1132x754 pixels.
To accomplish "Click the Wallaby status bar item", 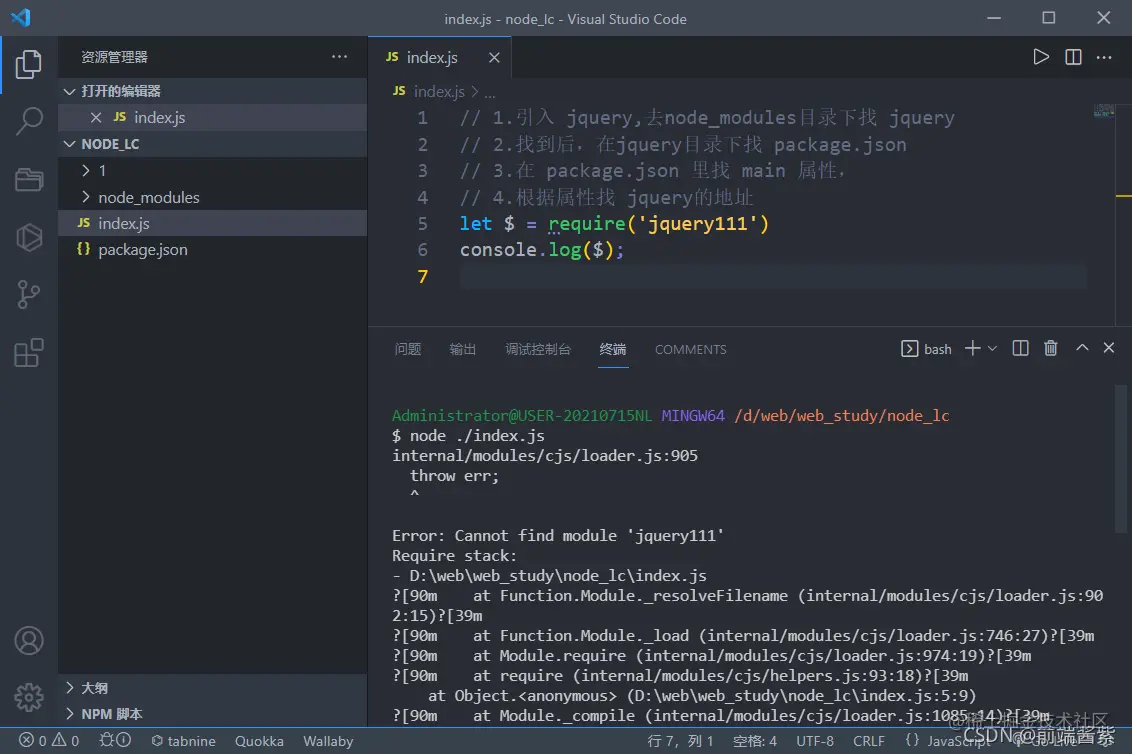I will tap(328, 741).
